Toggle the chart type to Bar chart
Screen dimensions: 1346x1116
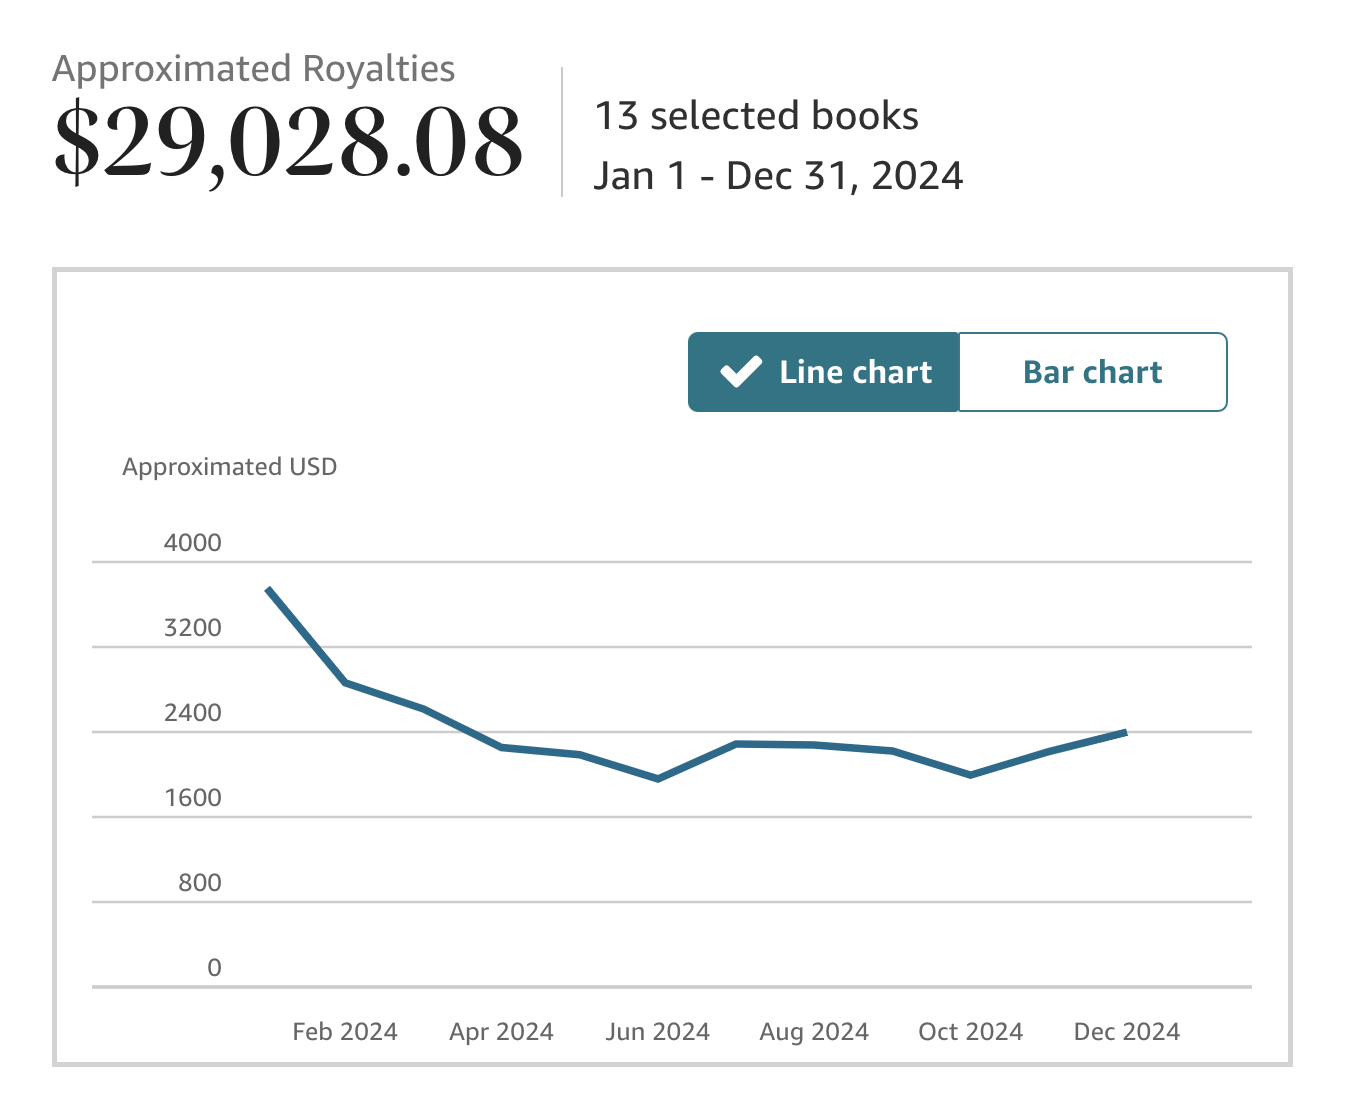[1093, 372]
